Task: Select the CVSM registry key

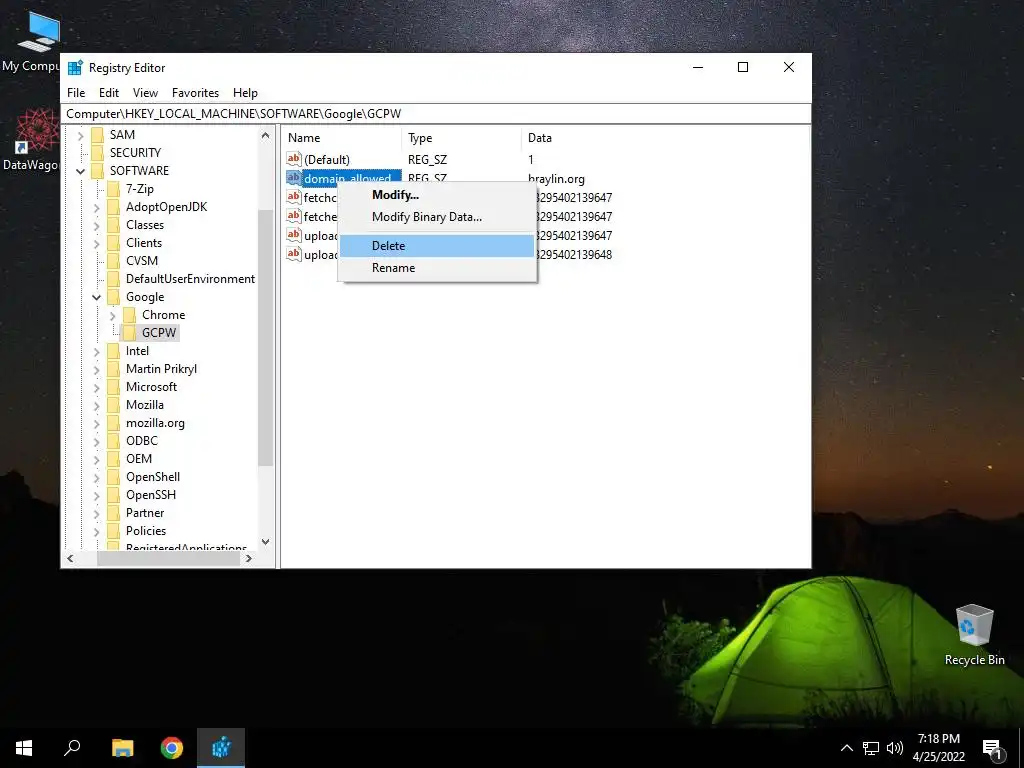Action: tap(142, 261)
